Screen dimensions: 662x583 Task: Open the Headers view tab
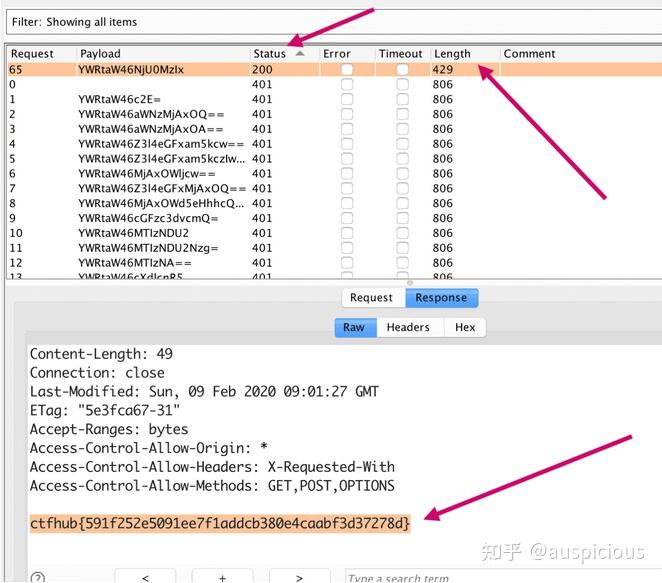point(408,327)
